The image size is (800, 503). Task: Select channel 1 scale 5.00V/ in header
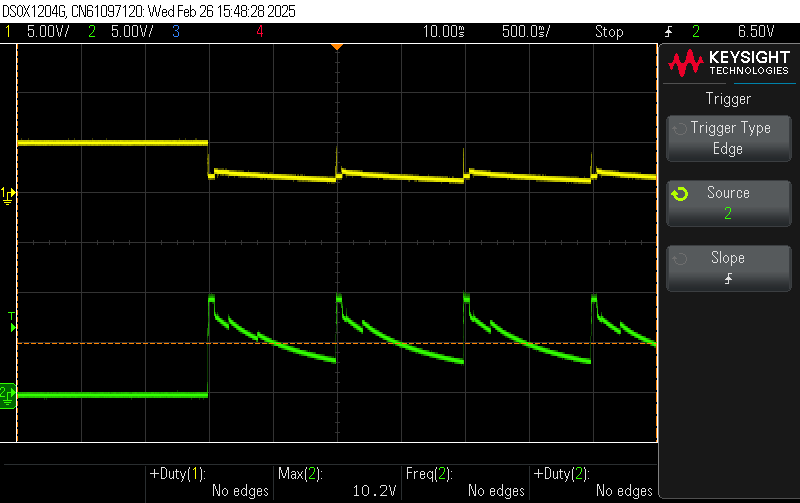tap(48, 32)
